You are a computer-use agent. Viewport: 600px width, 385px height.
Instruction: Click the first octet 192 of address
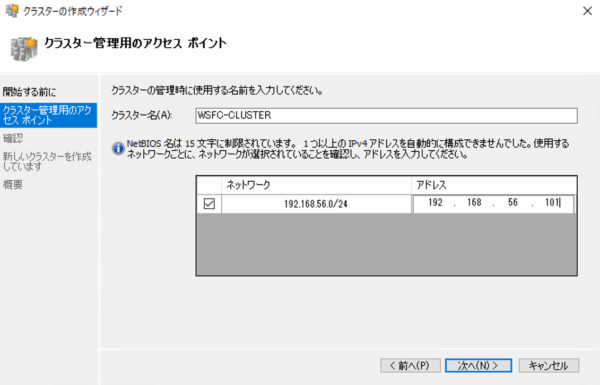click(x=435, y=203)
